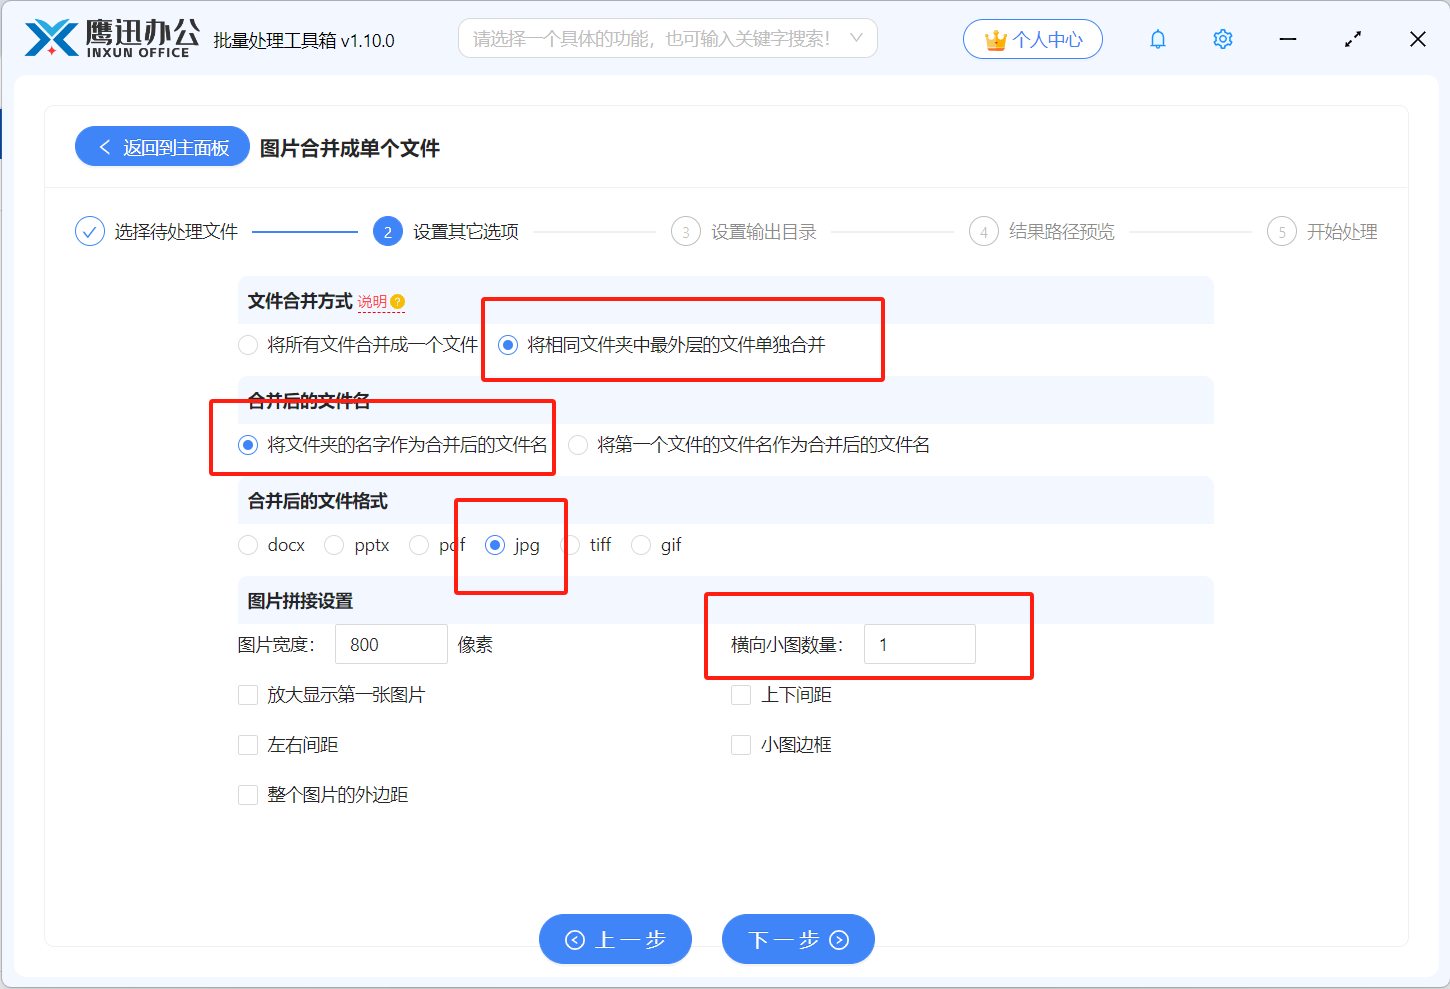The width and height of the screenshot is (1450, 989).
Task: Click the INXUN Office logo
Action: pyautogui.click(x=112, y=39)
